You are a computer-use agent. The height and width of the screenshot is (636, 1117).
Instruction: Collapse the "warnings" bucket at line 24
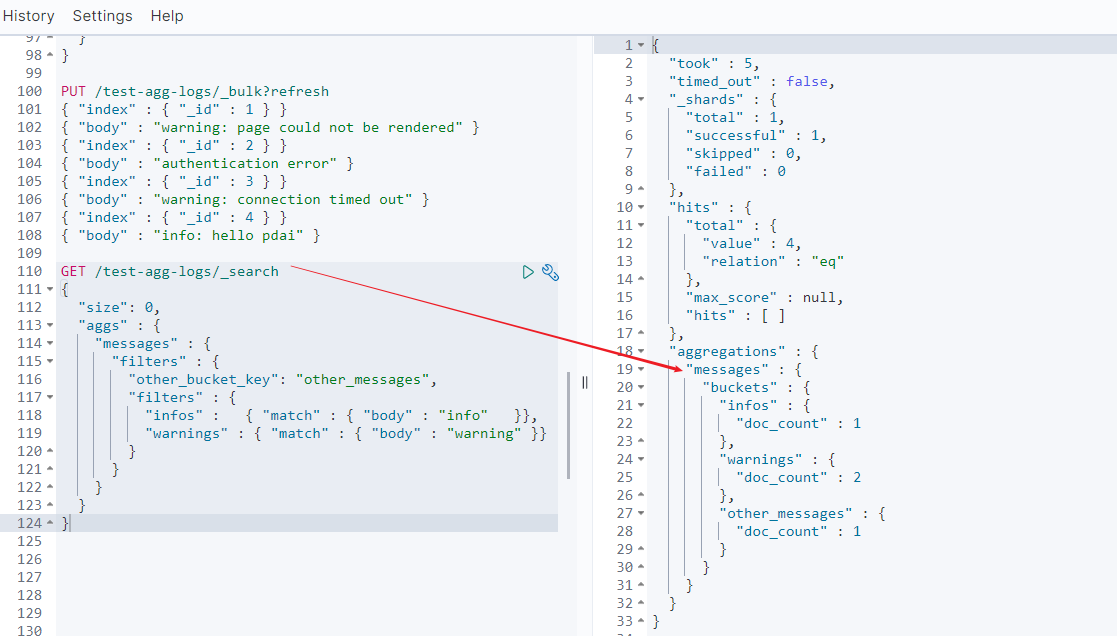(641, 460)
